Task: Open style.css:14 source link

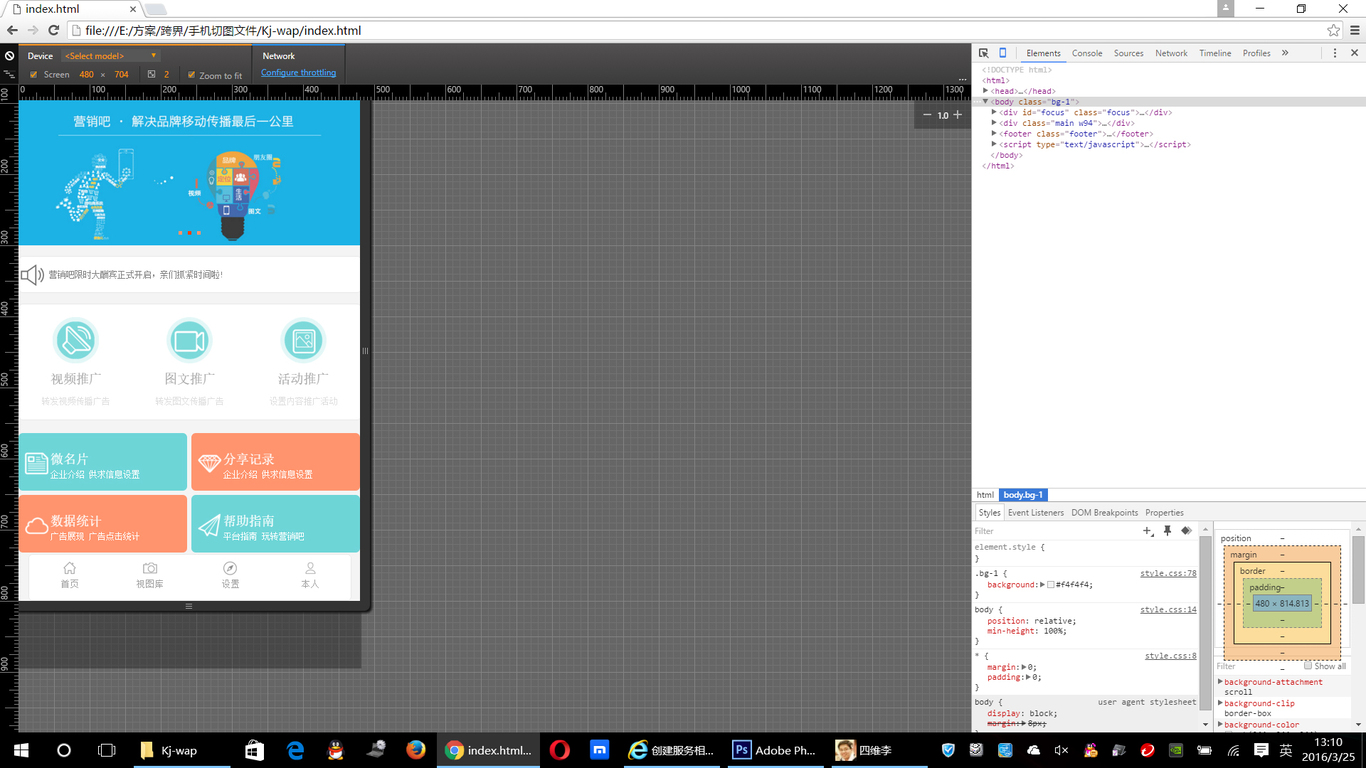Action: click(1168, 609)
